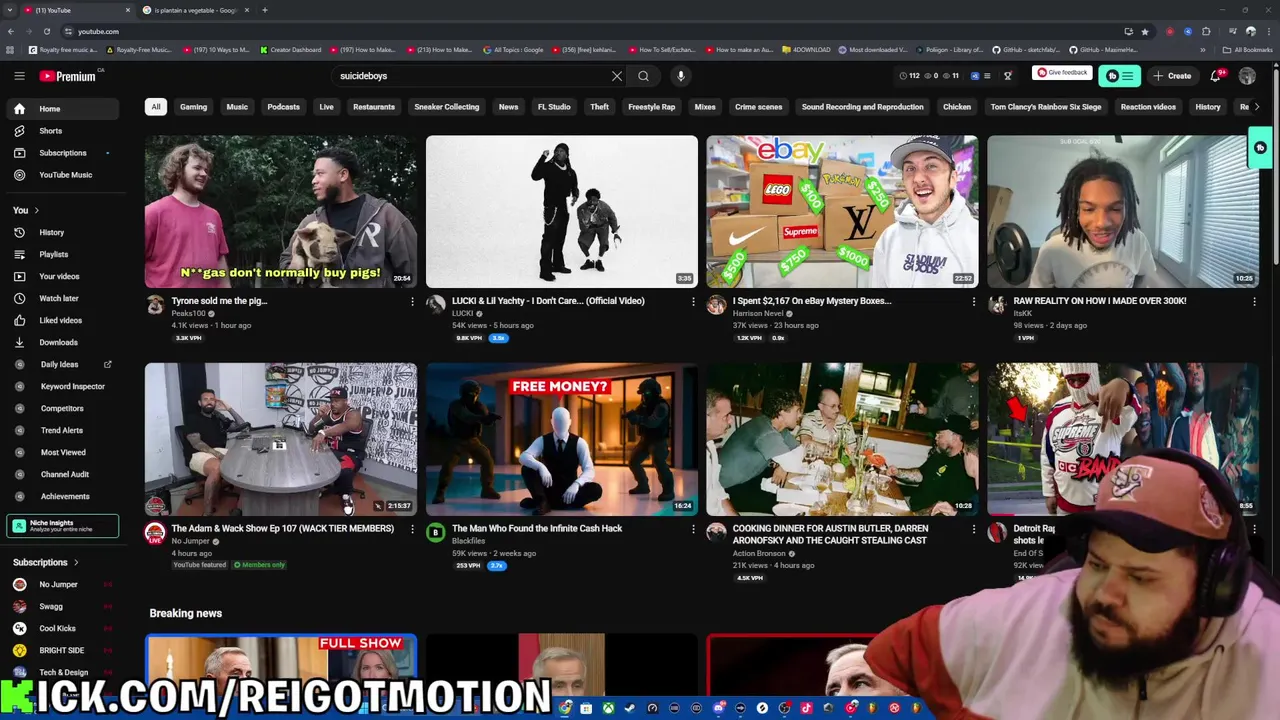Select the Music filter chip
The width and height of the screenshot is (1280, 720).
tap(237, 107)
